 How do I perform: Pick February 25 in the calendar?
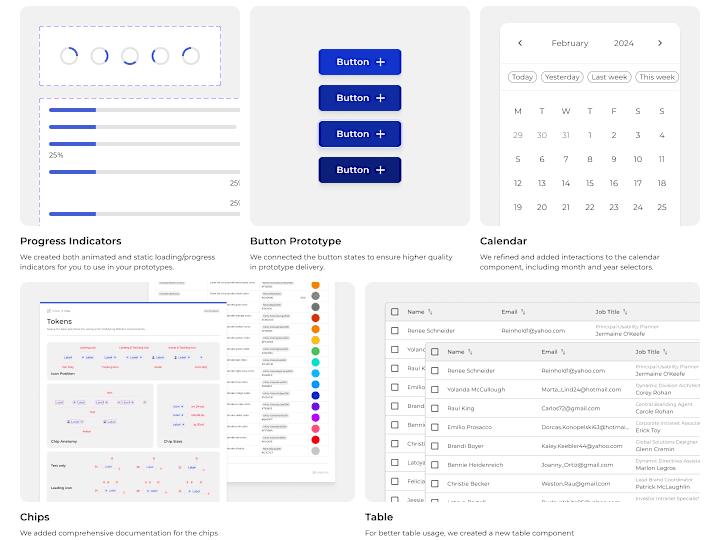(662, 207)
